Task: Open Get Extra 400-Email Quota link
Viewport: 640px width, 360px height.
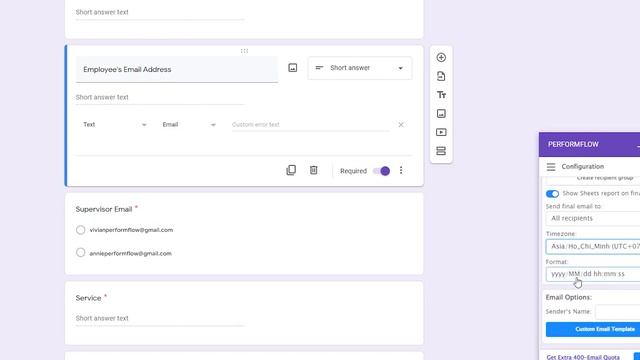Action: tap(583, 357)
